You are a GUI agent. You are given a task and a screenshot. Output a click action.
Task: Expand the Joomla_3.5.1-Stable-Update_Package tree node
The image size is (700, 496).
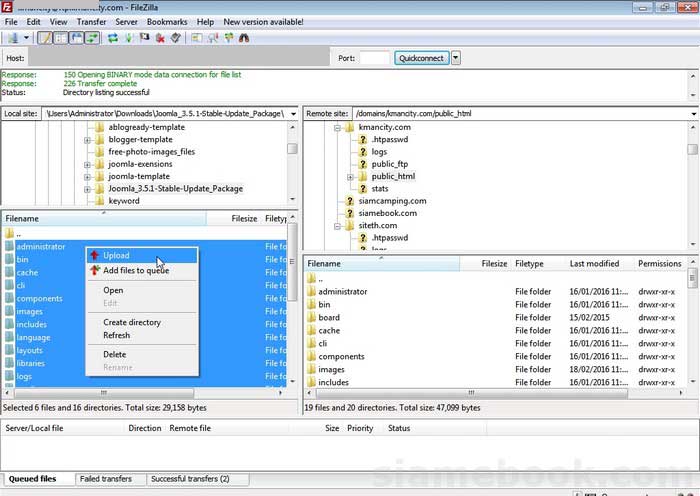88,189
